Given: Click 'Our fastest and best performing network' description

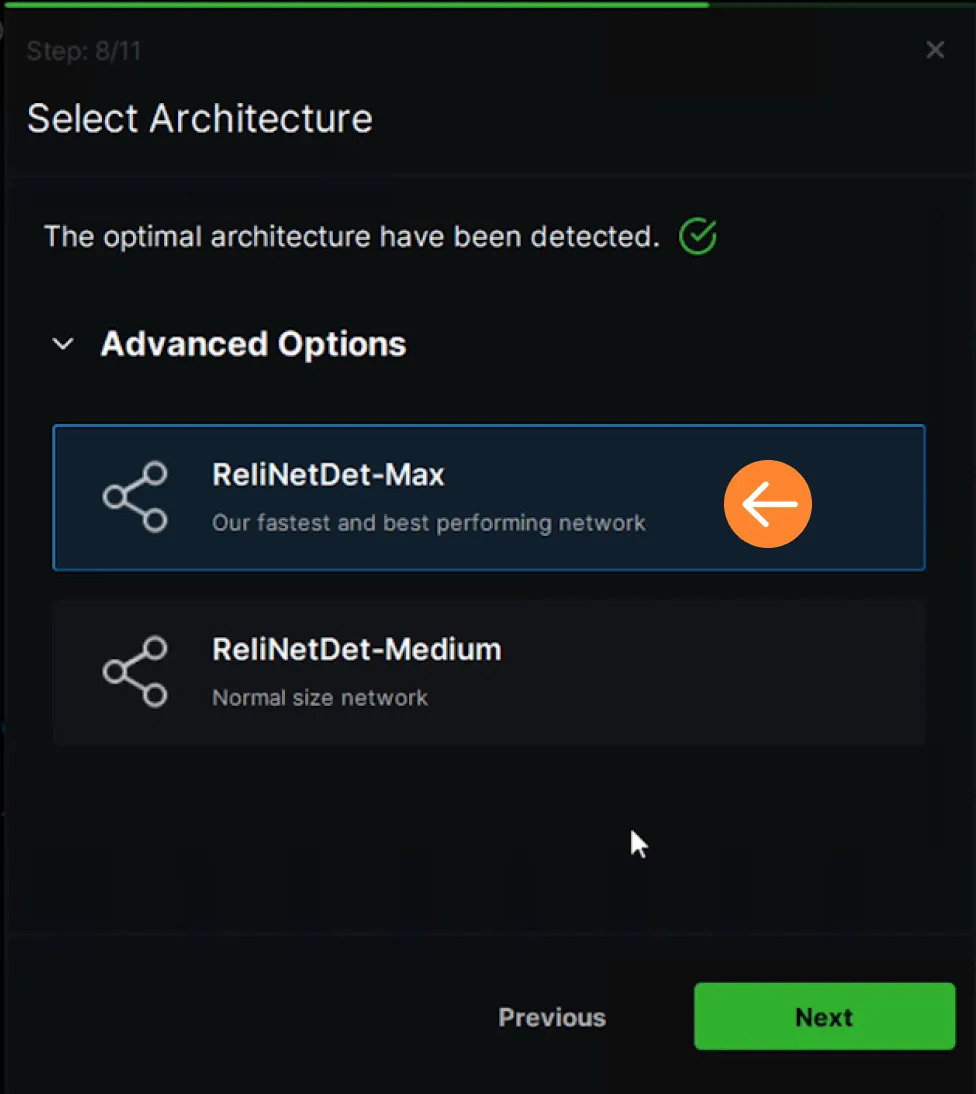Looking at the screenshot, I should click(x=428, y=523).
